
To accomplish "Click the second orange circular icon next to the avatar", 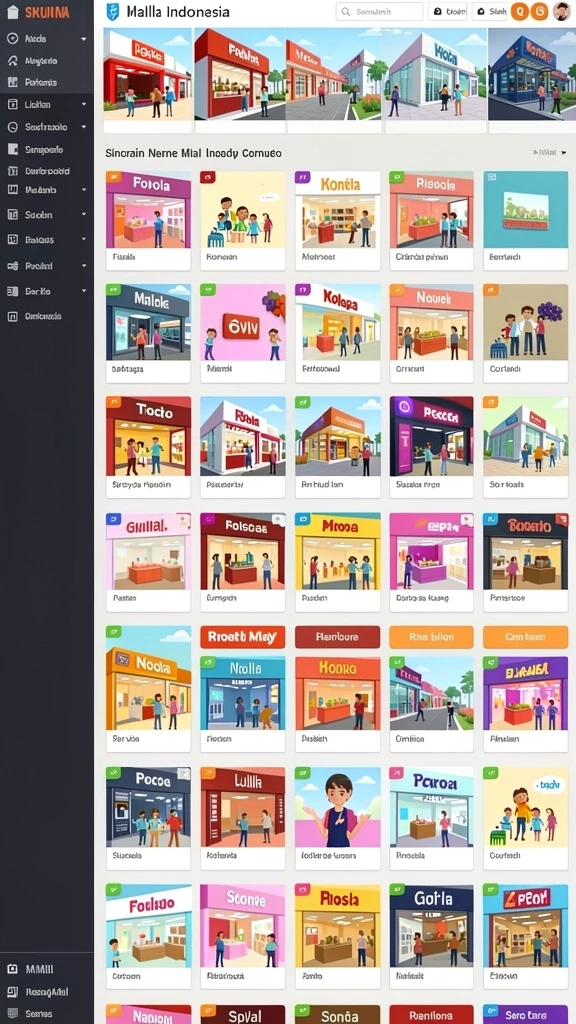I will [539, 11].
